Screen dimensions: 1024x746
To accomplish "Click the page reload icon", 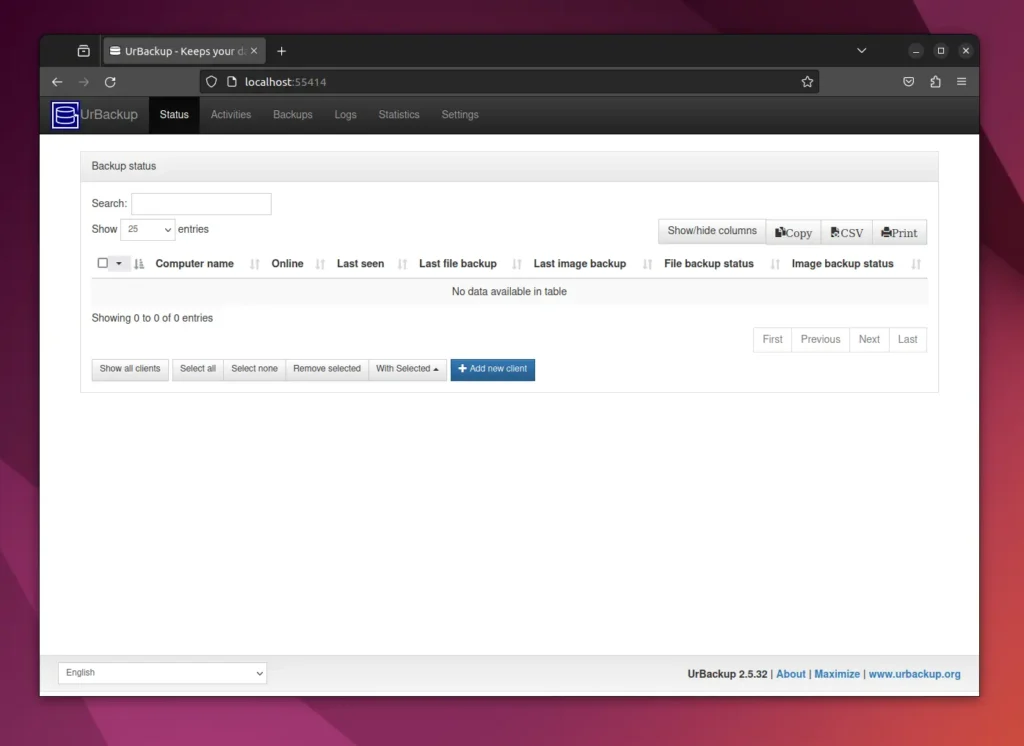I will (x=110, y=81).
